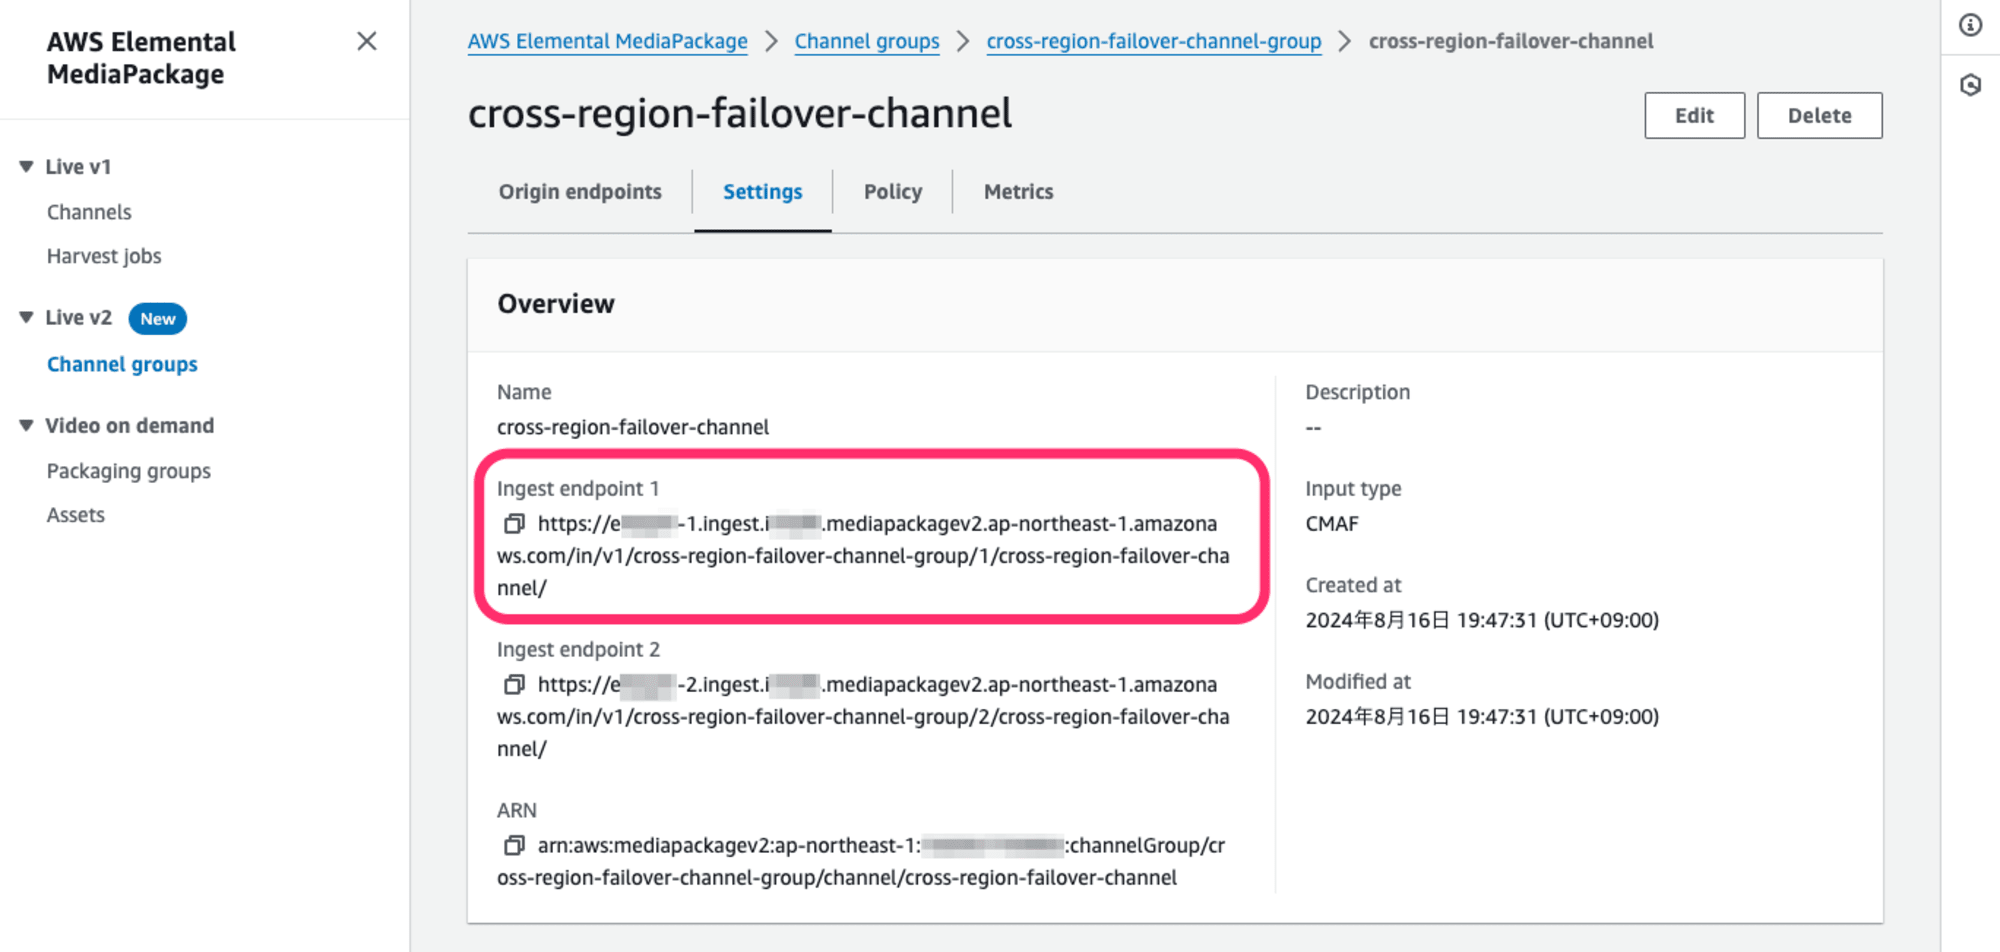Image resolution: width=2000 pixels, height=952 pixels.
Task: Click the Modified at timestamp value
Action: point(1482,716)
